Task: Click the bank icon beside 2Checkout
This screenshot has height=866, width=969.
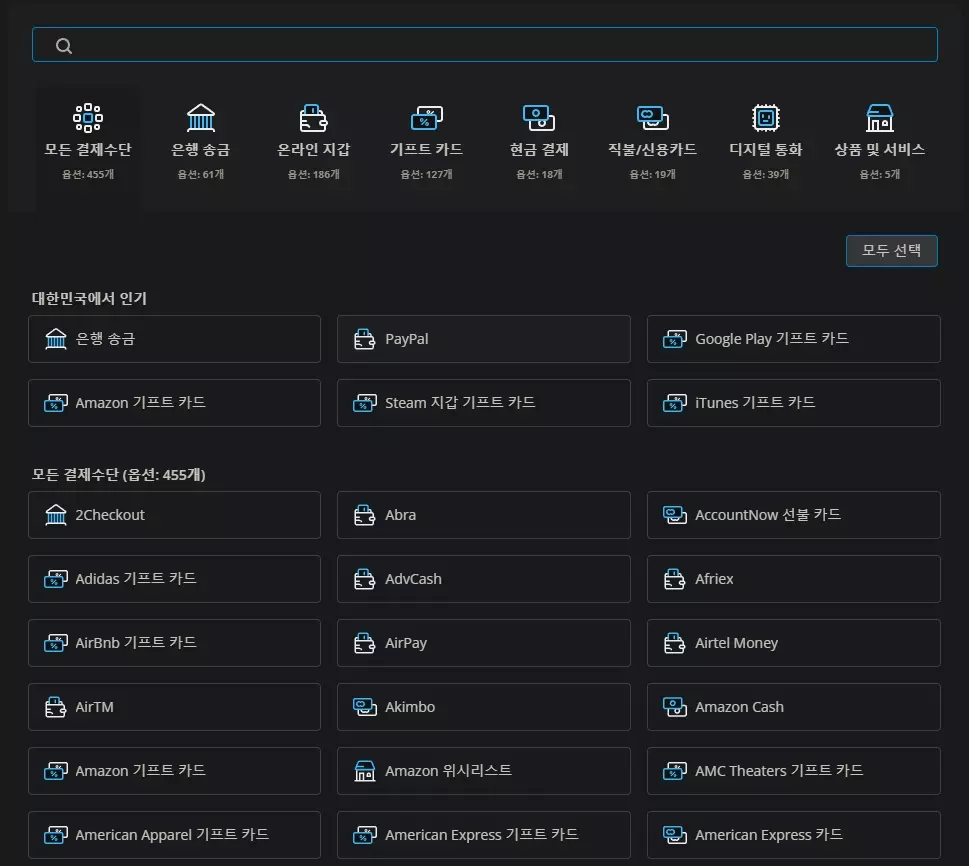Action: click(56, 515)
